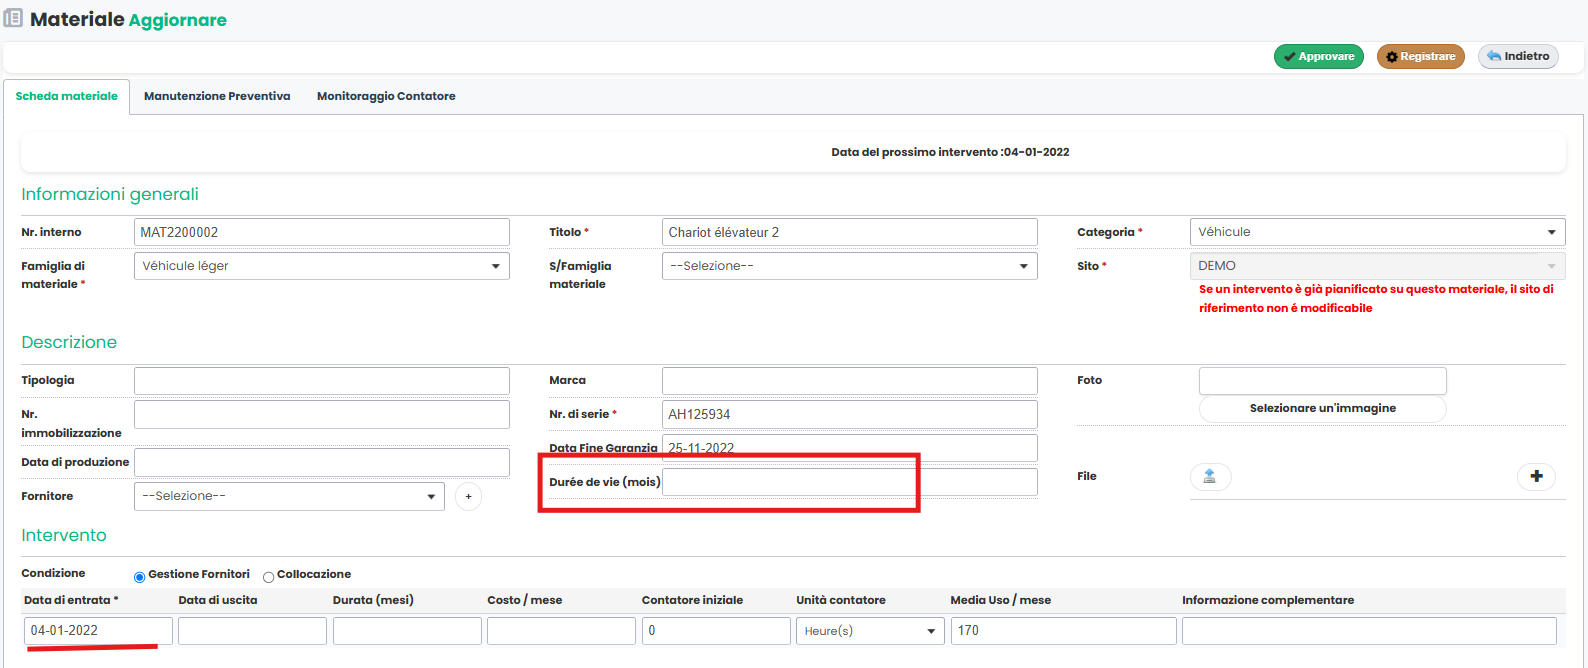Focus the Costo / mese field
This screenshot has height=668, width=1588.
(561, 631)
